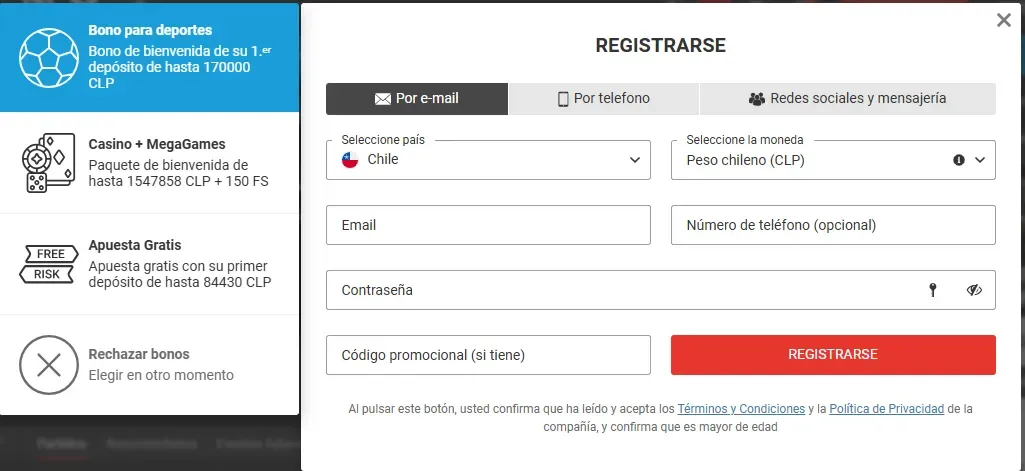Open Redes sociales y mensajería tab
Viewport: 1025px width, 471px height.
pyautogui.click(x=847, y=99)
